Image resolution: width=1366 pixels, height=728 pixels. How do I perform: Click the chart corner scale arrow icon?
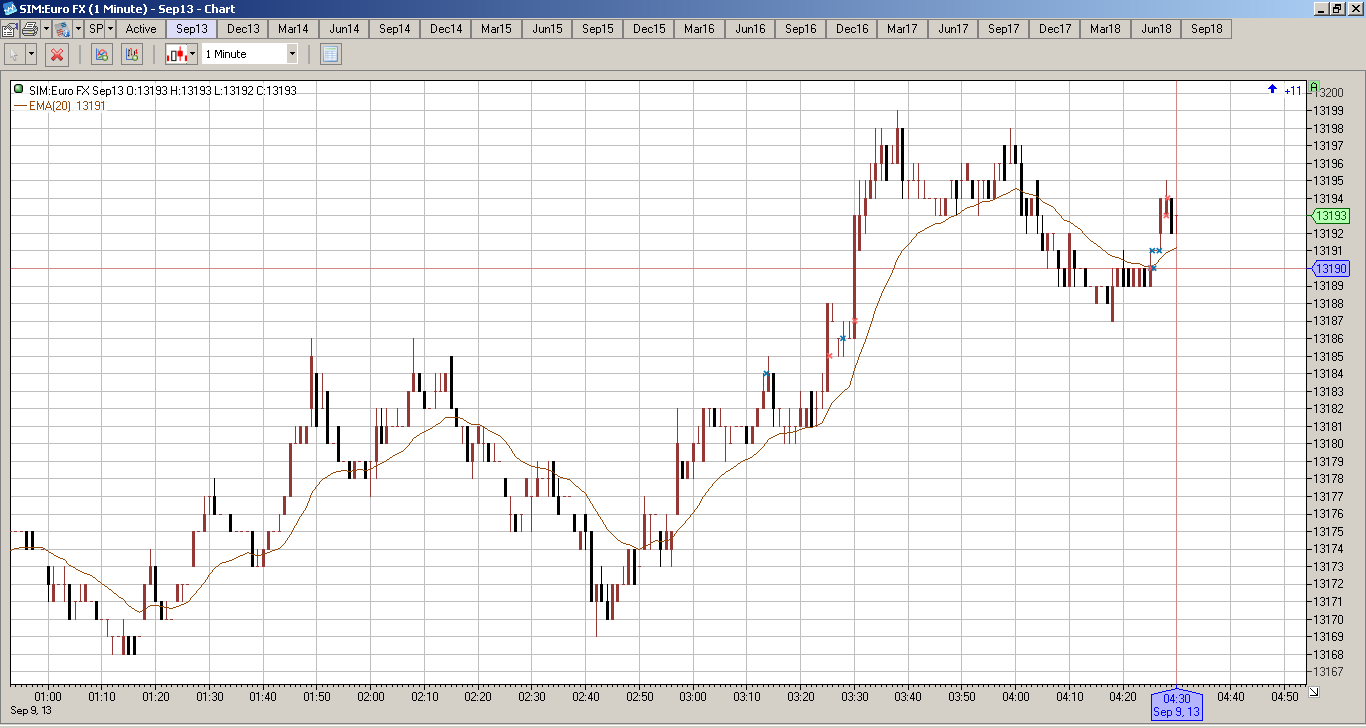tap(1314, 691)
